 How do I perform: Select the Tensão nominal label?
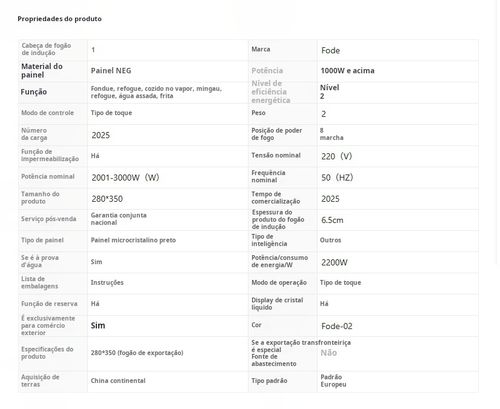pos(276,155)
